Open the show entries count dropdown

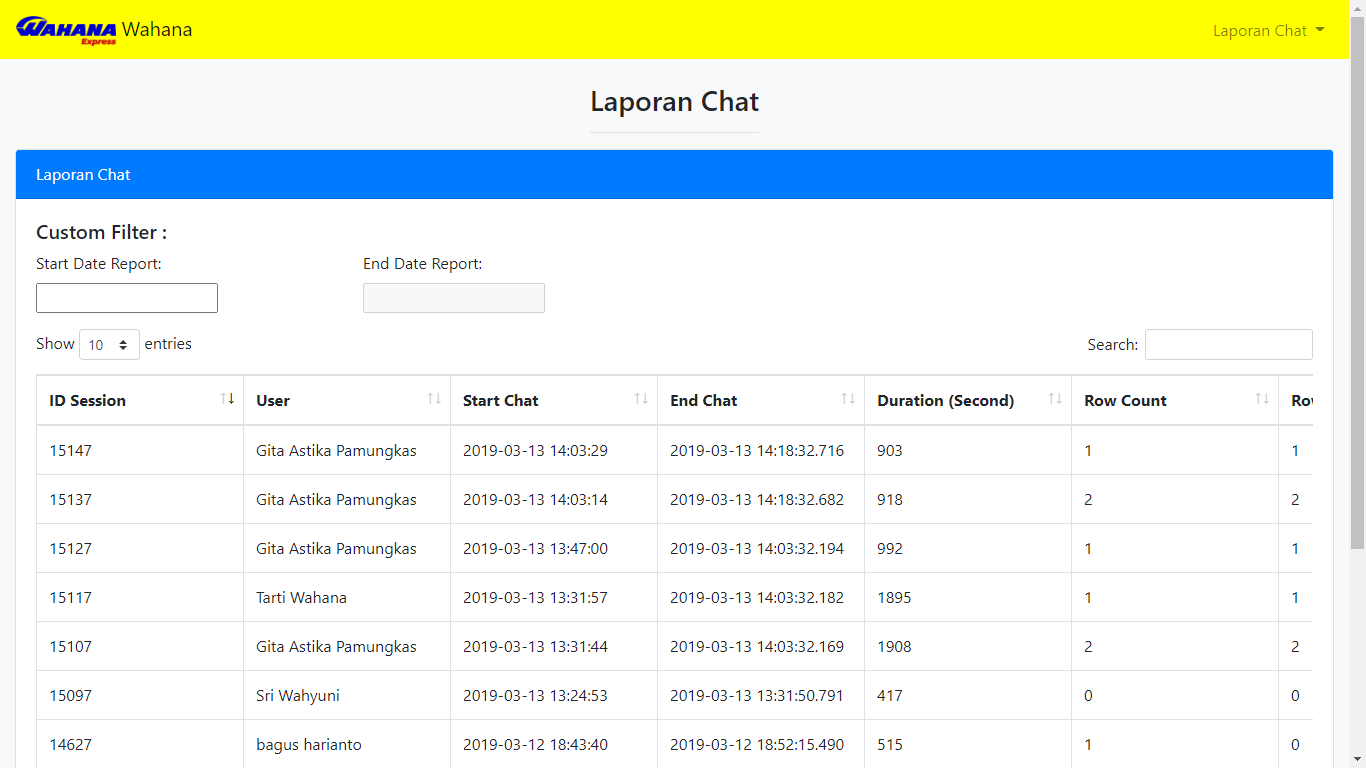(109, 345)
